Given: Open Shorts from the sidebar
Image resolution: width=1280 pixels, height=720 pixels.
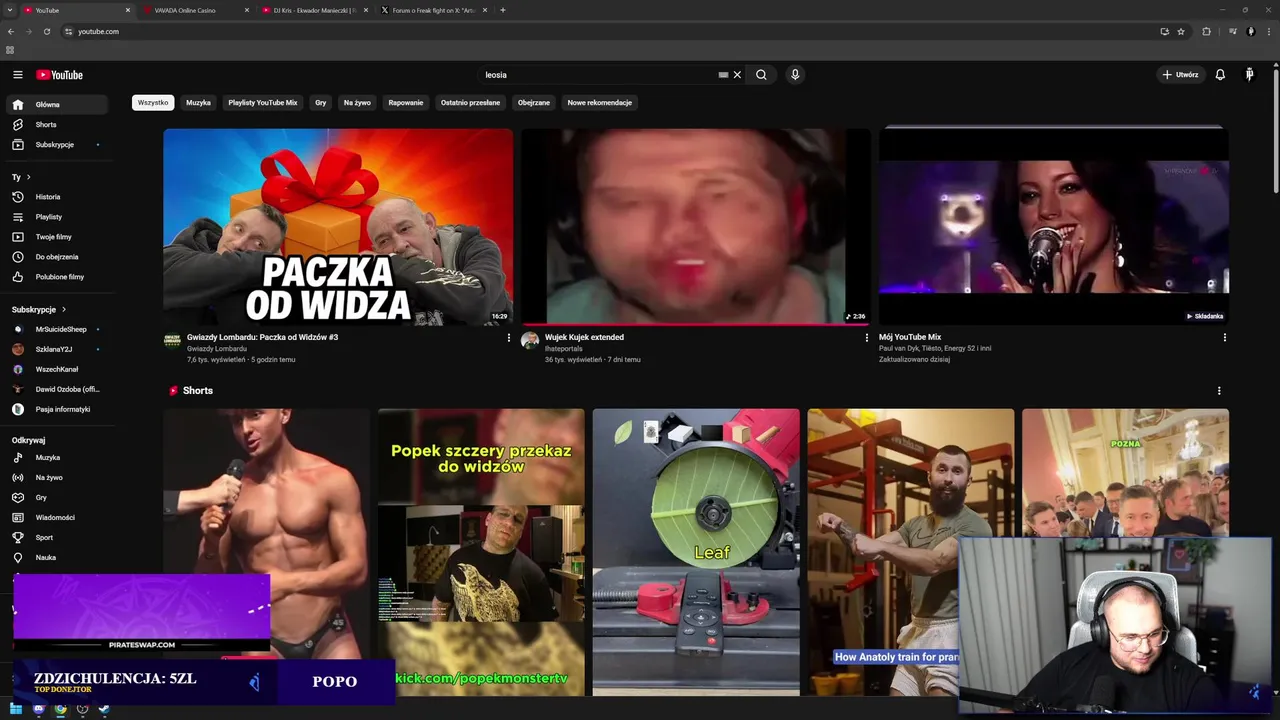Looking at the screenshot, I should click(x=57, y=125).
